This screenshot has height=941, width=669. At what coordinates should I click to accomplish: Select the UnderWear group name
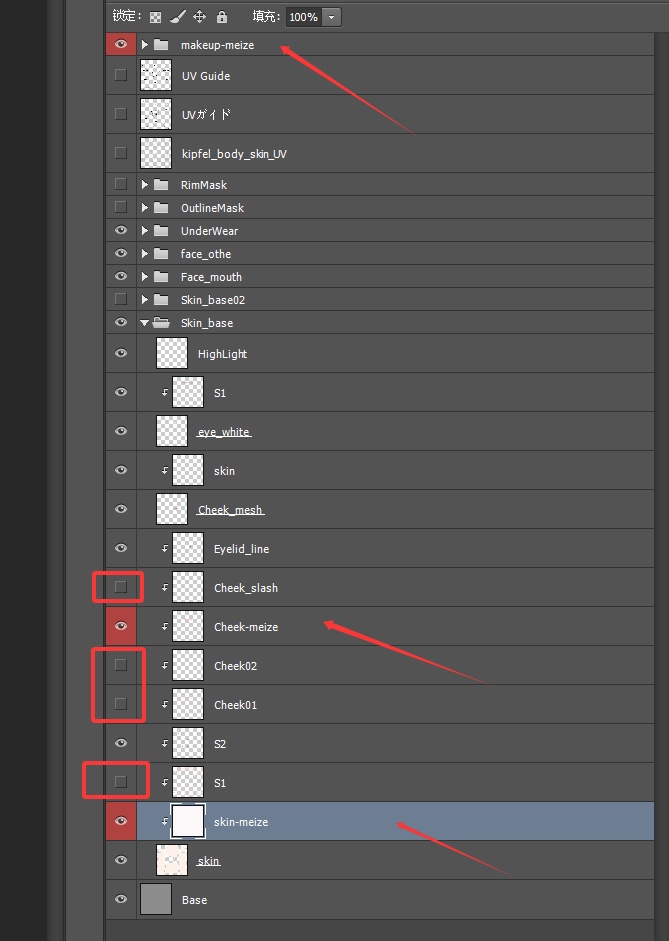tap(209, 231)
